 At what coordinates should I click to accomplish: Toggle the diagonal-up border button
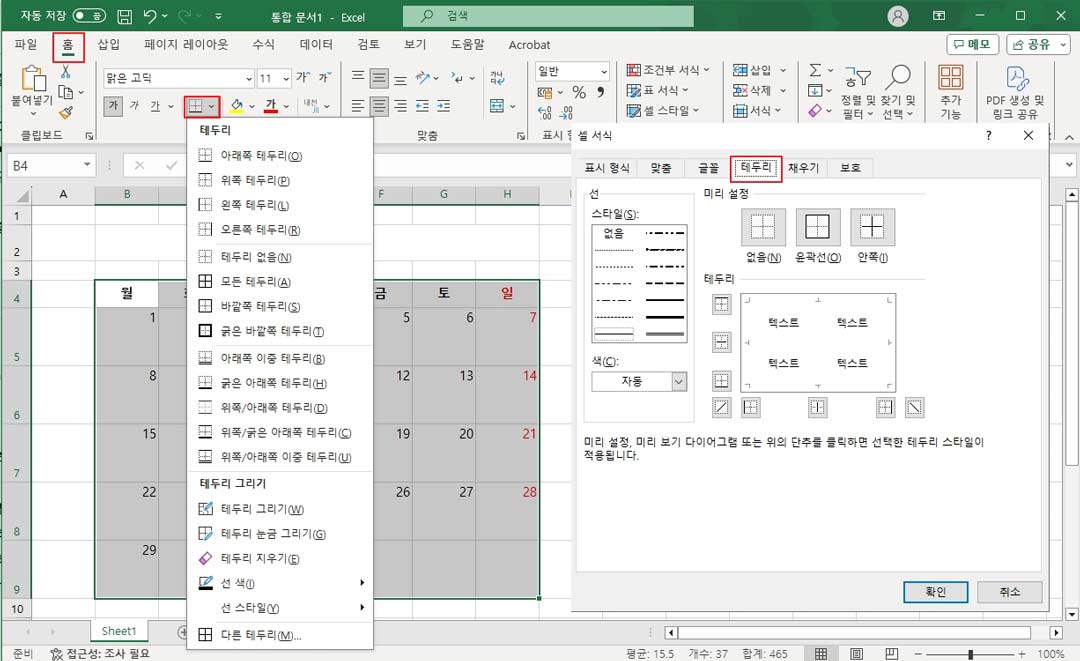point(721,408)
